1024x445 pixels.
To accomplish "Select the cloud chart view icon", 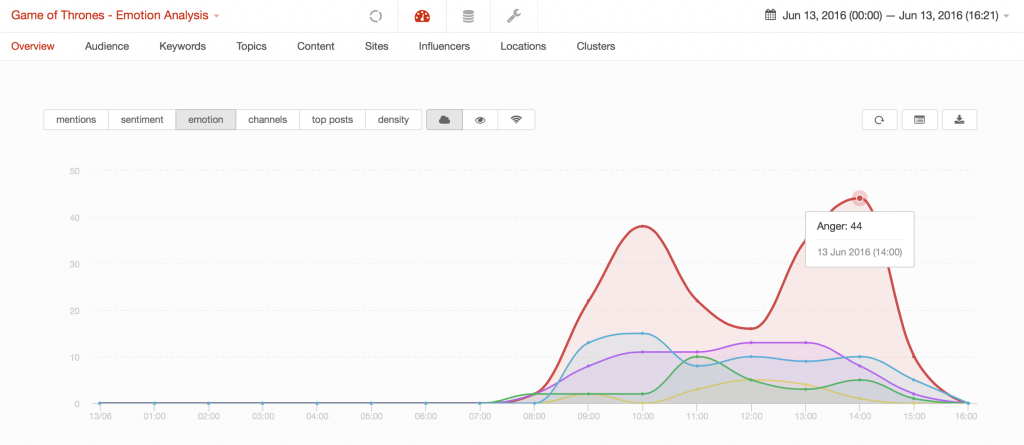I will coord(444,119).
